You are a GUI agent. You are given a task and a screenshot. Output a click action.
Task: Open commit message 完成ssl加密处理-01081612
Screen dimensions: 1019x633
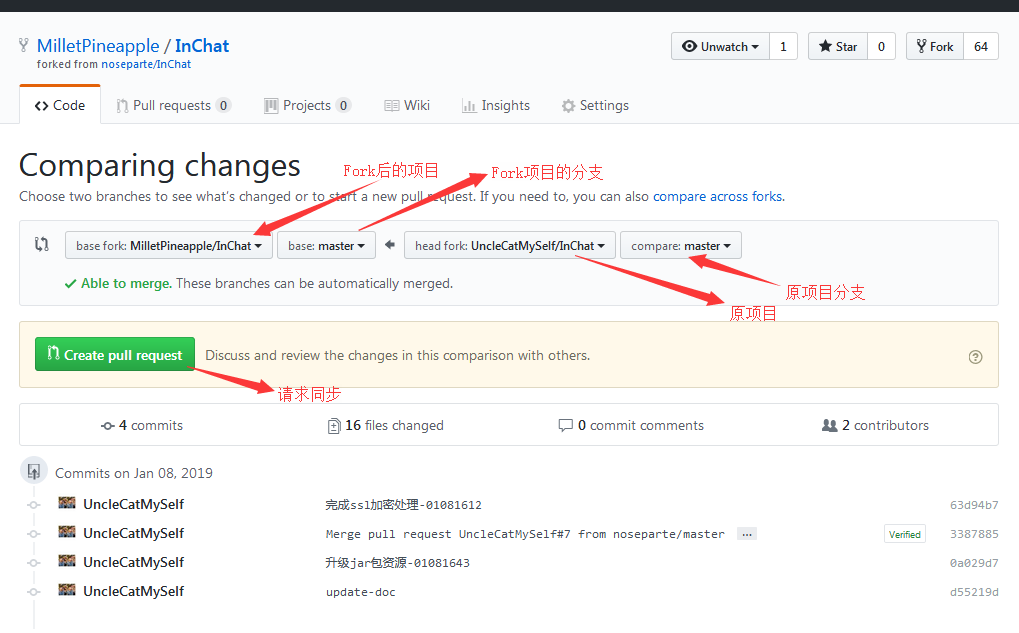coord(404,505)
